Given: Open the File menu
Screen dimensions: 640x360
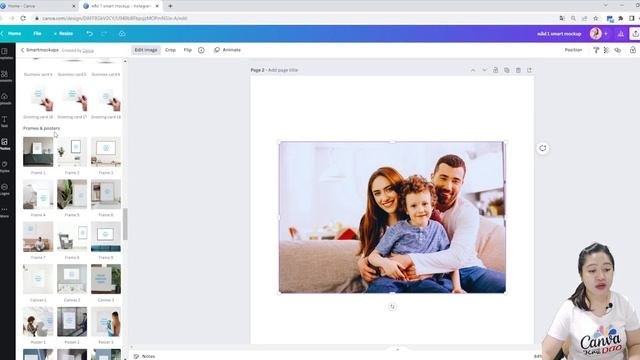Looking at the screenshot, I should click(37, 33).
